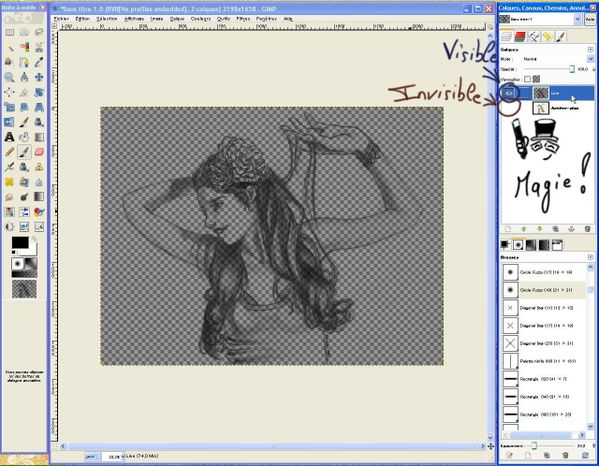Screen dimensions: 599x466
Task: Toggle zoom-on-resize button above vertical scrollbar
Action: (491, 27)
